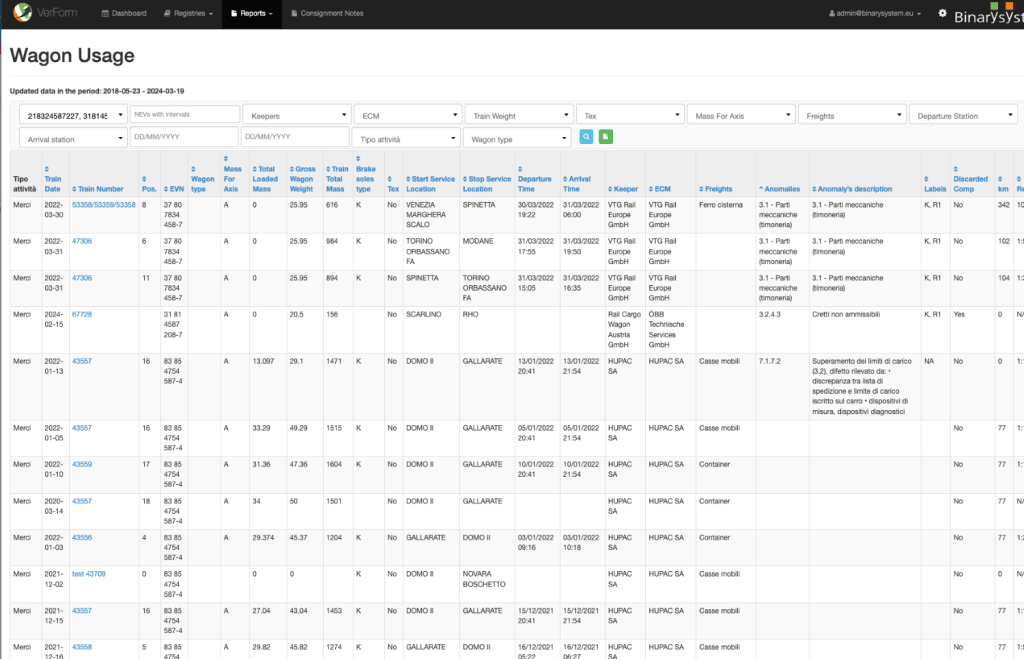Open the settings gear icon
Viewport: 1024px width, 659px height.
coord(942,13)
